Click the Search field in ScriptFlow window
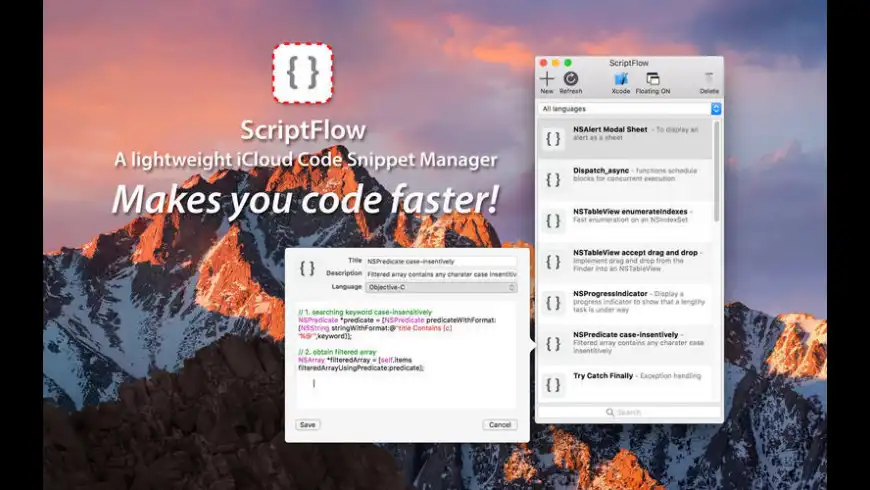 pyautogui.click(x=629, y=412)
